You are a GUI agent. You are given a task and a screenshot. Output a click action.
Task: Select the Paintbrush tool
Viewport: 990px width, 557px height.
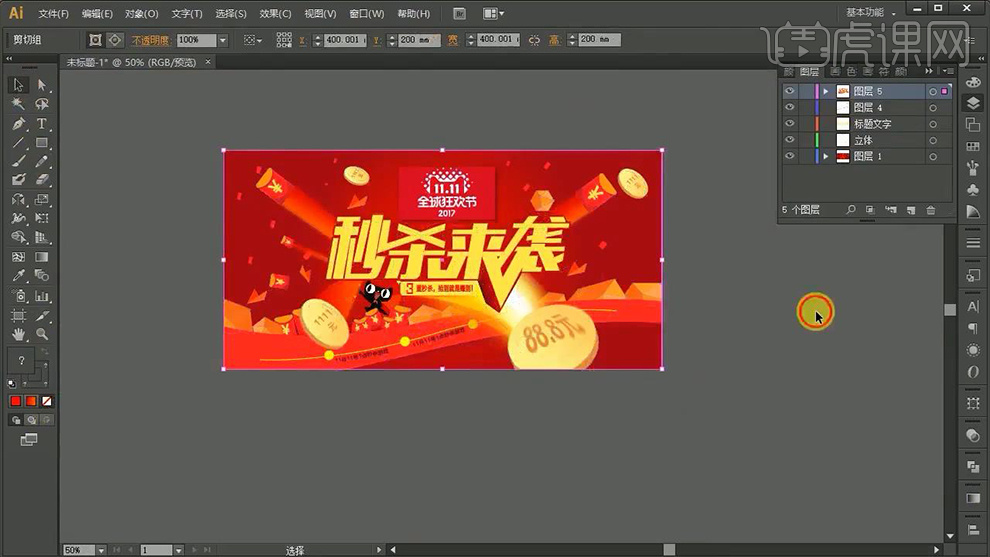18,161
